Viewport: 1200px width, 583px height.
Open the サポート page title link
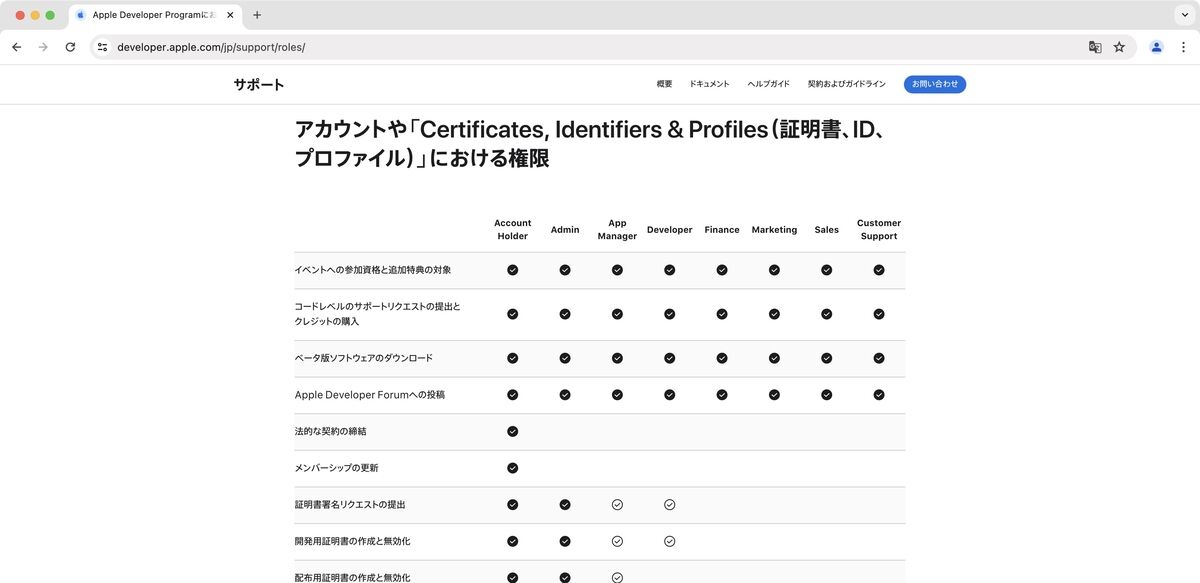[x=259, y=85]
